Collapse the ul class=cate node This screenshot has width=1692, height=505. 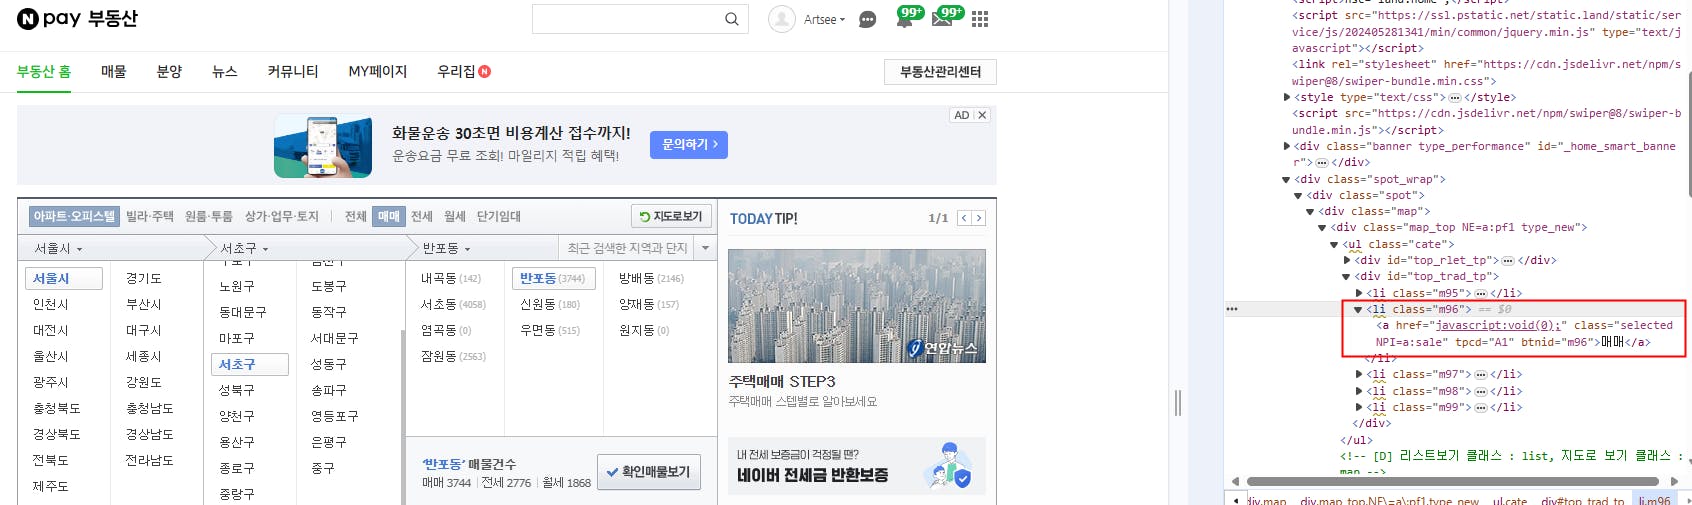coord(1335,244)
